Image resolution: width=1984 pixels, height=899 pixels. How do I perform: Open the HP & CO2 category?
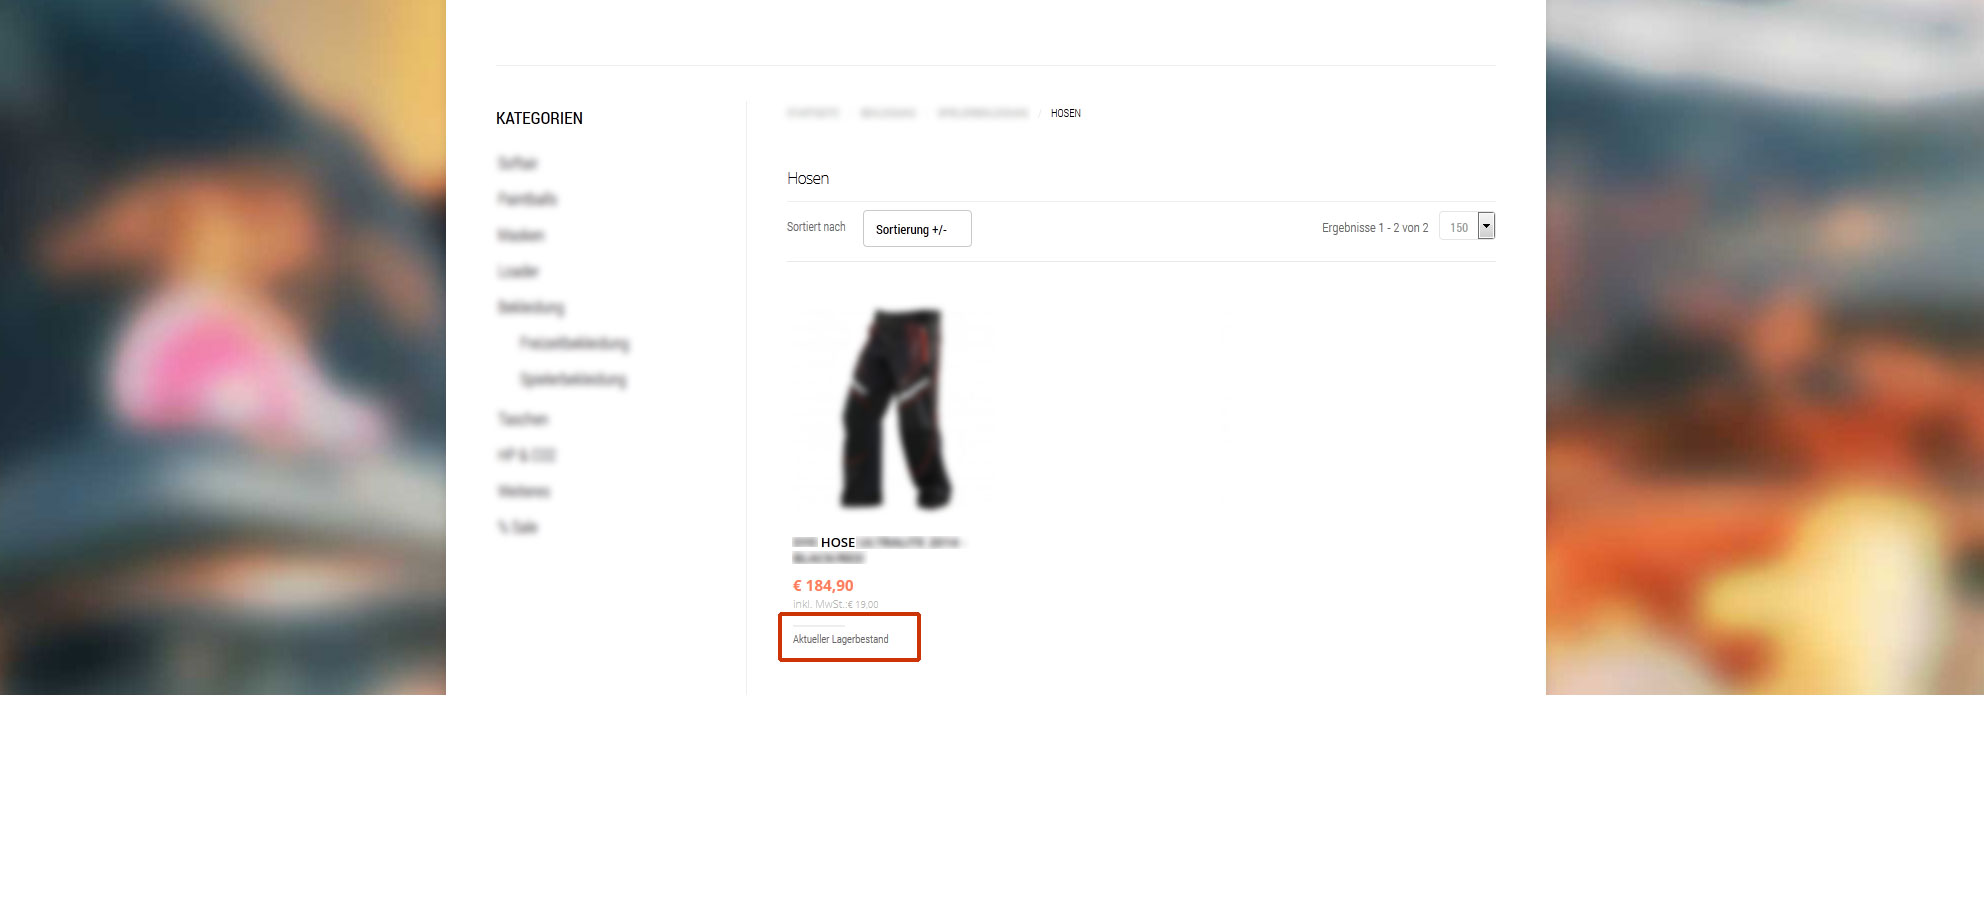526,455
